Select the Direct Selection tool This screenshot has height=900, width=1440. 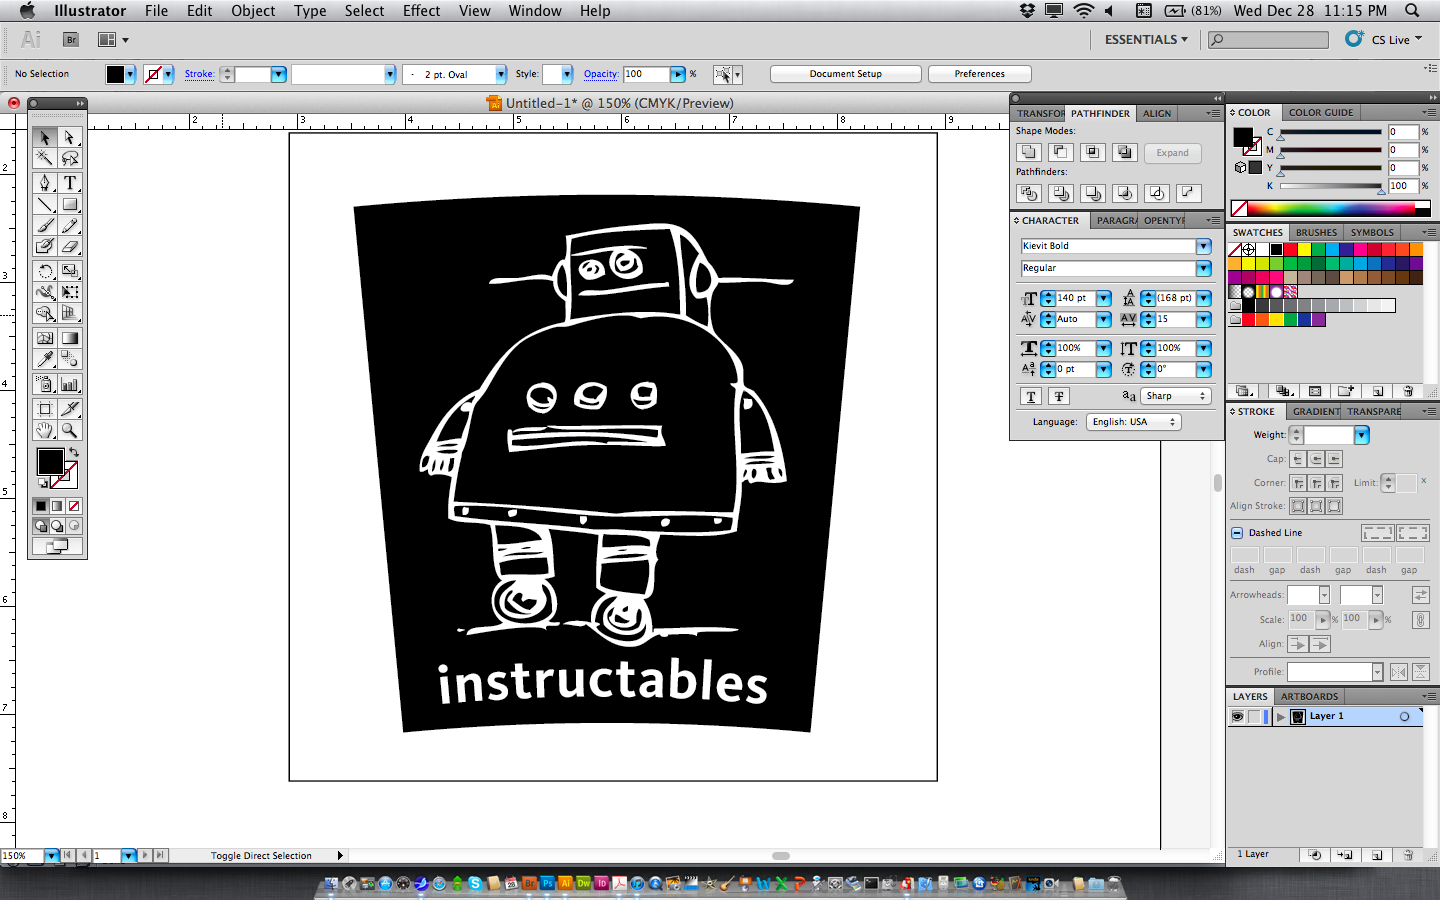pyautogui.click(x=70, y=137)
